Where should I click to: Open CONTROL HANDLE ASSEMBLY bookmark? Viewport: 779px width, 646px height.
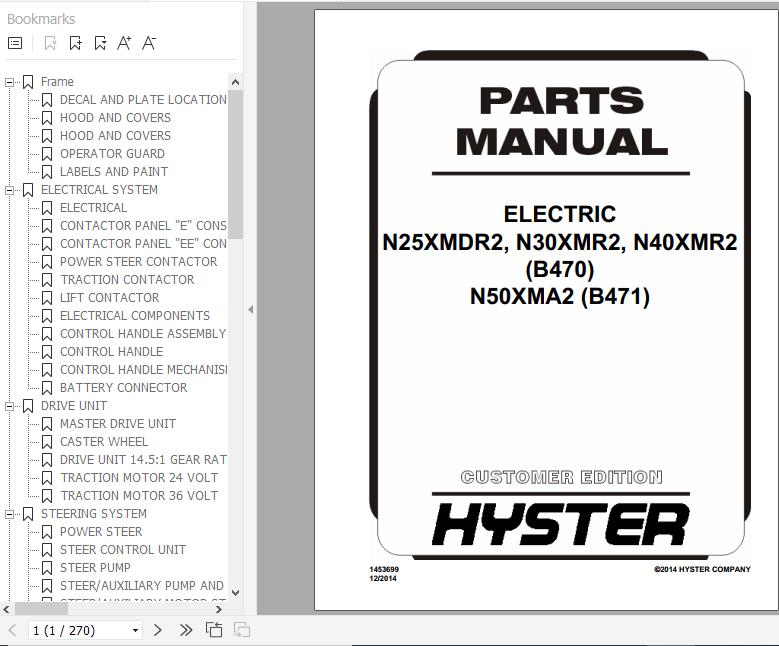(143, 333)
